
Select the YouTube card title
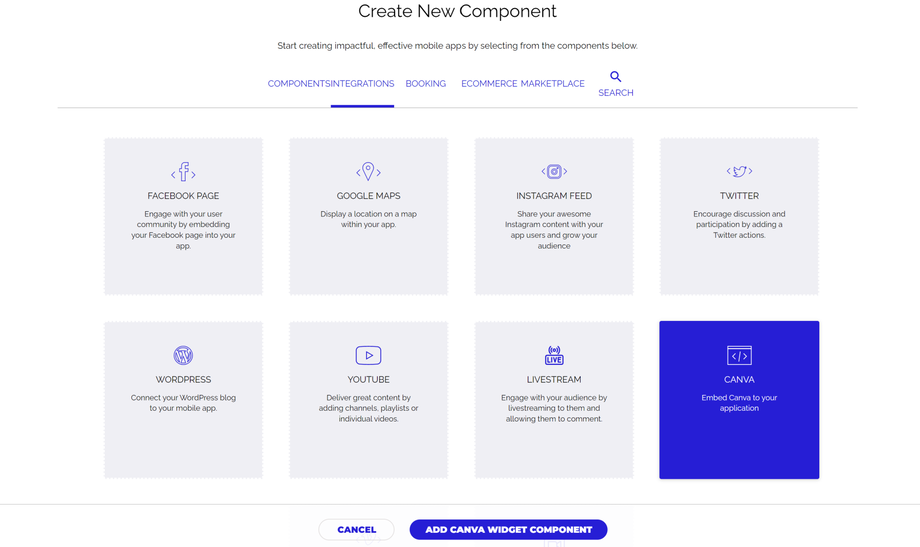[x=368, y=380]
